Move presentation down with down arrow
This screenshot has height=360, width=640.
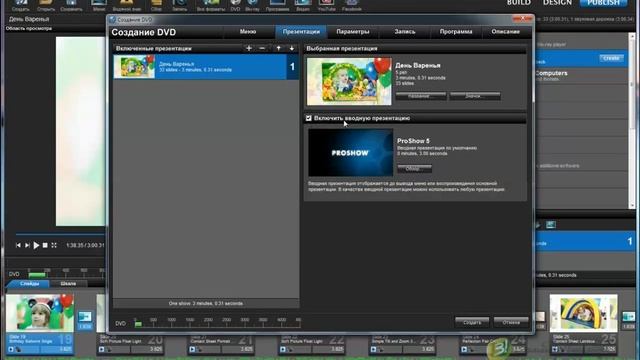coord(291,48)
